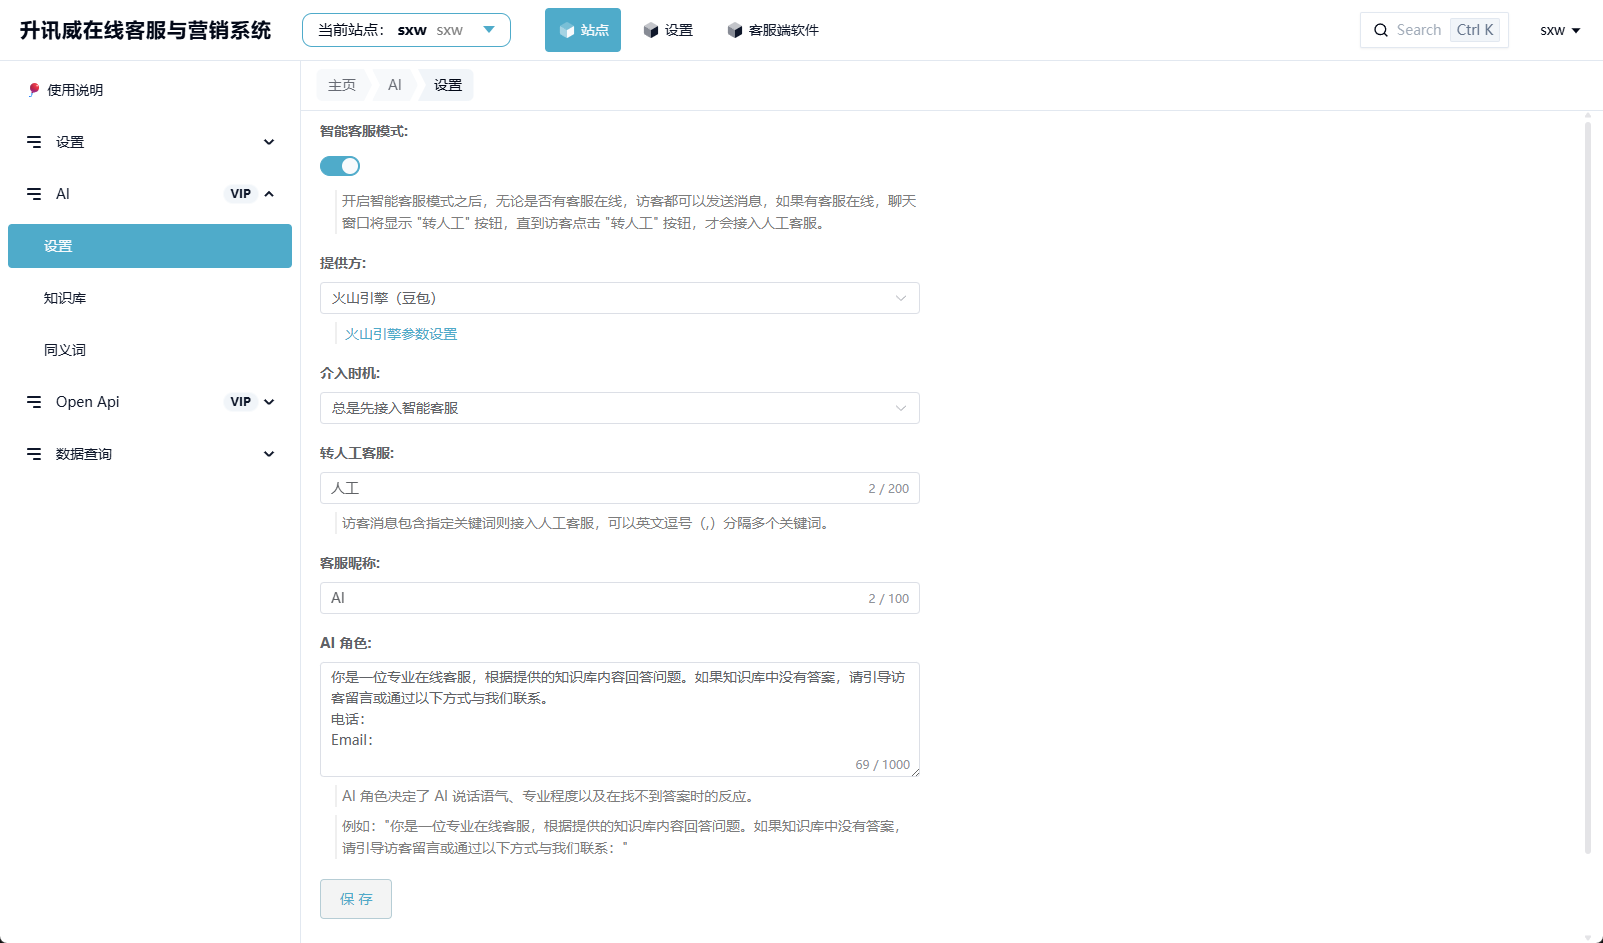The width and height of the screenshot is (1603, 943).
Task: Click the list icon beside AI section
Action: pos(34,194)
